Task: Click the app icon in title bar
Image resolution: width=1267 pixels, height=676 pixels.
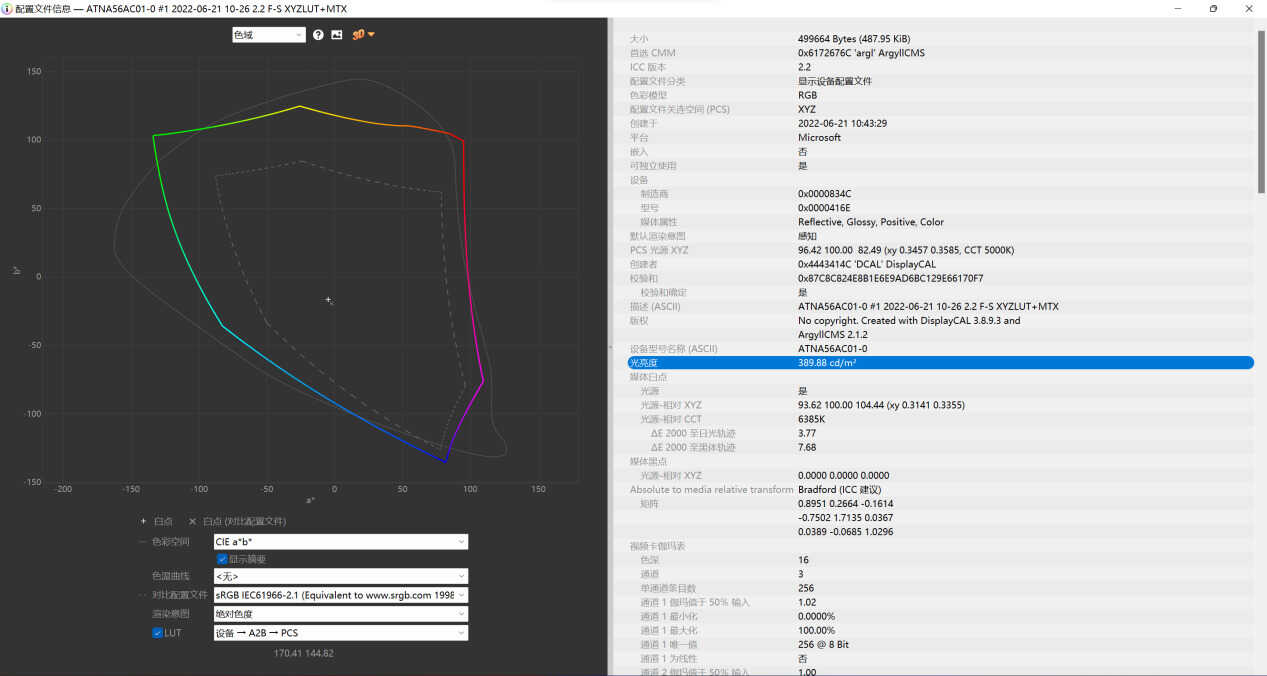Action: click(7, 7)
